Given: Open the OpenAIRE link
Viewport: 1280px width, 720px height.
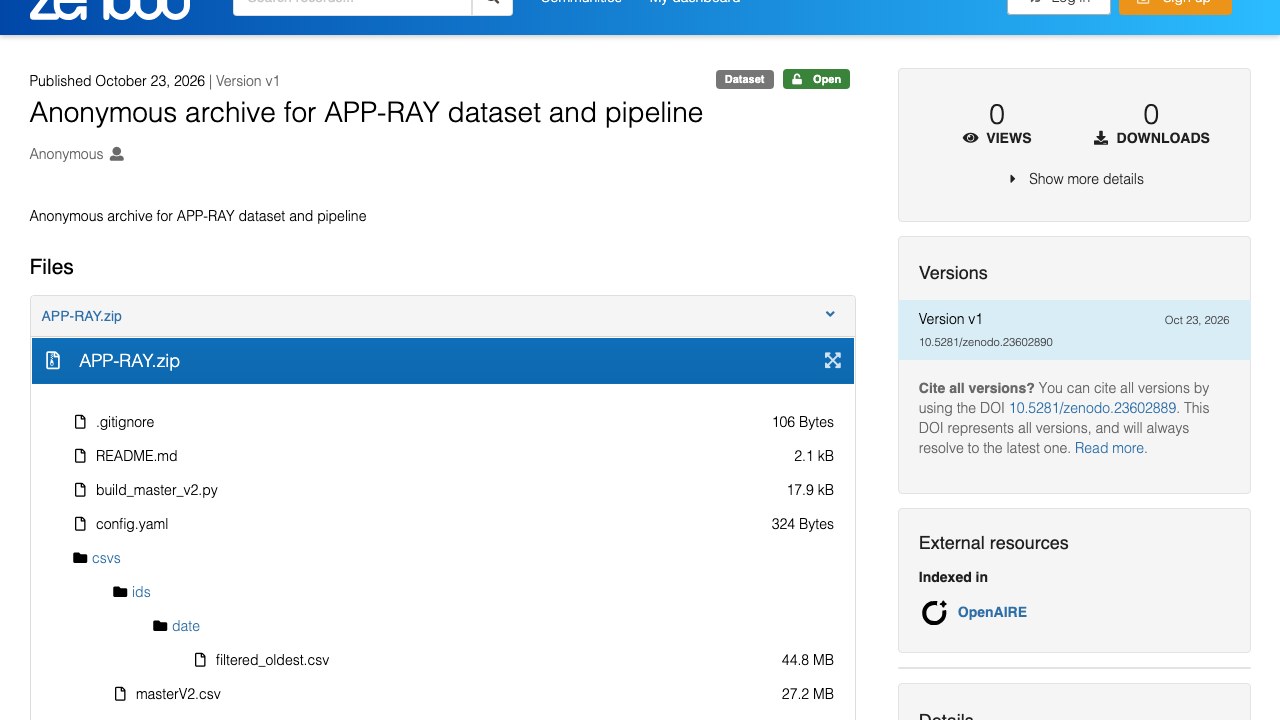Looking at the screenshot, I should point(992,612).
